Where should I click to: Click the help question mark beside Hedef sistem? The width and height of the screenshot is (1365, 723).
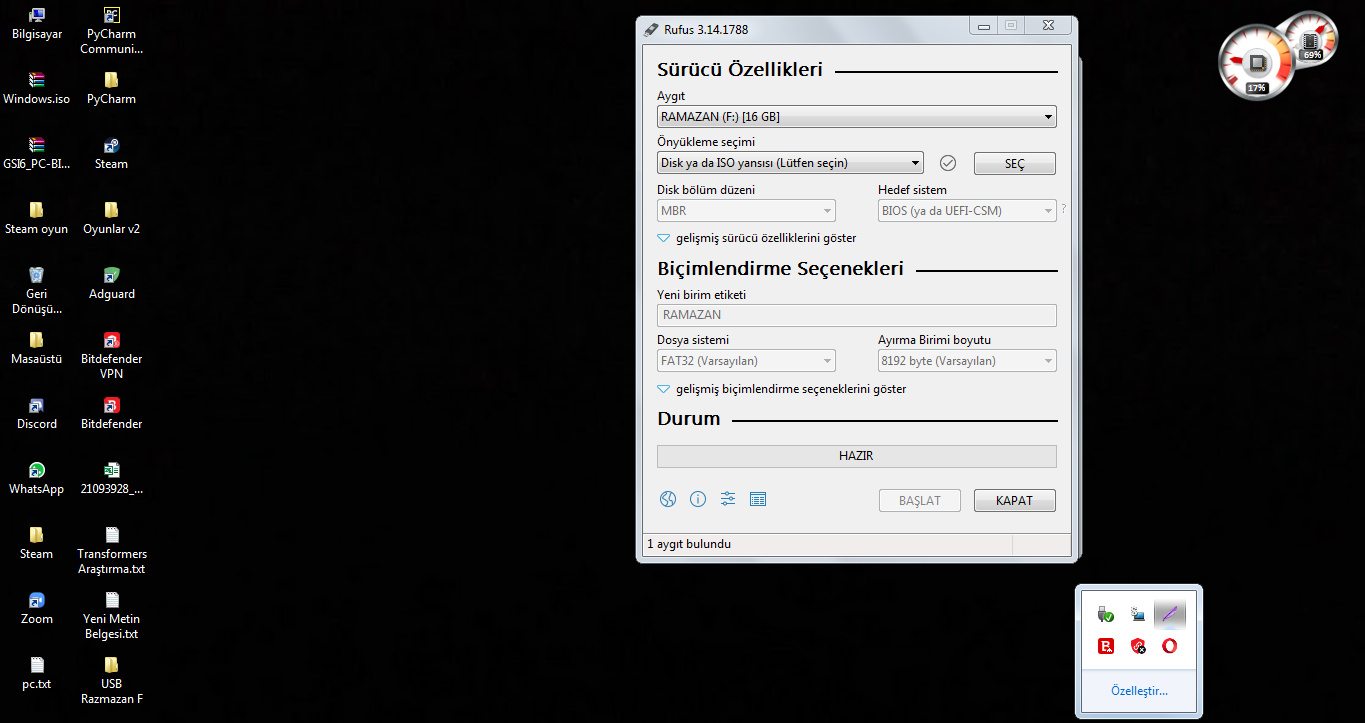click(x=1063, y=209)
